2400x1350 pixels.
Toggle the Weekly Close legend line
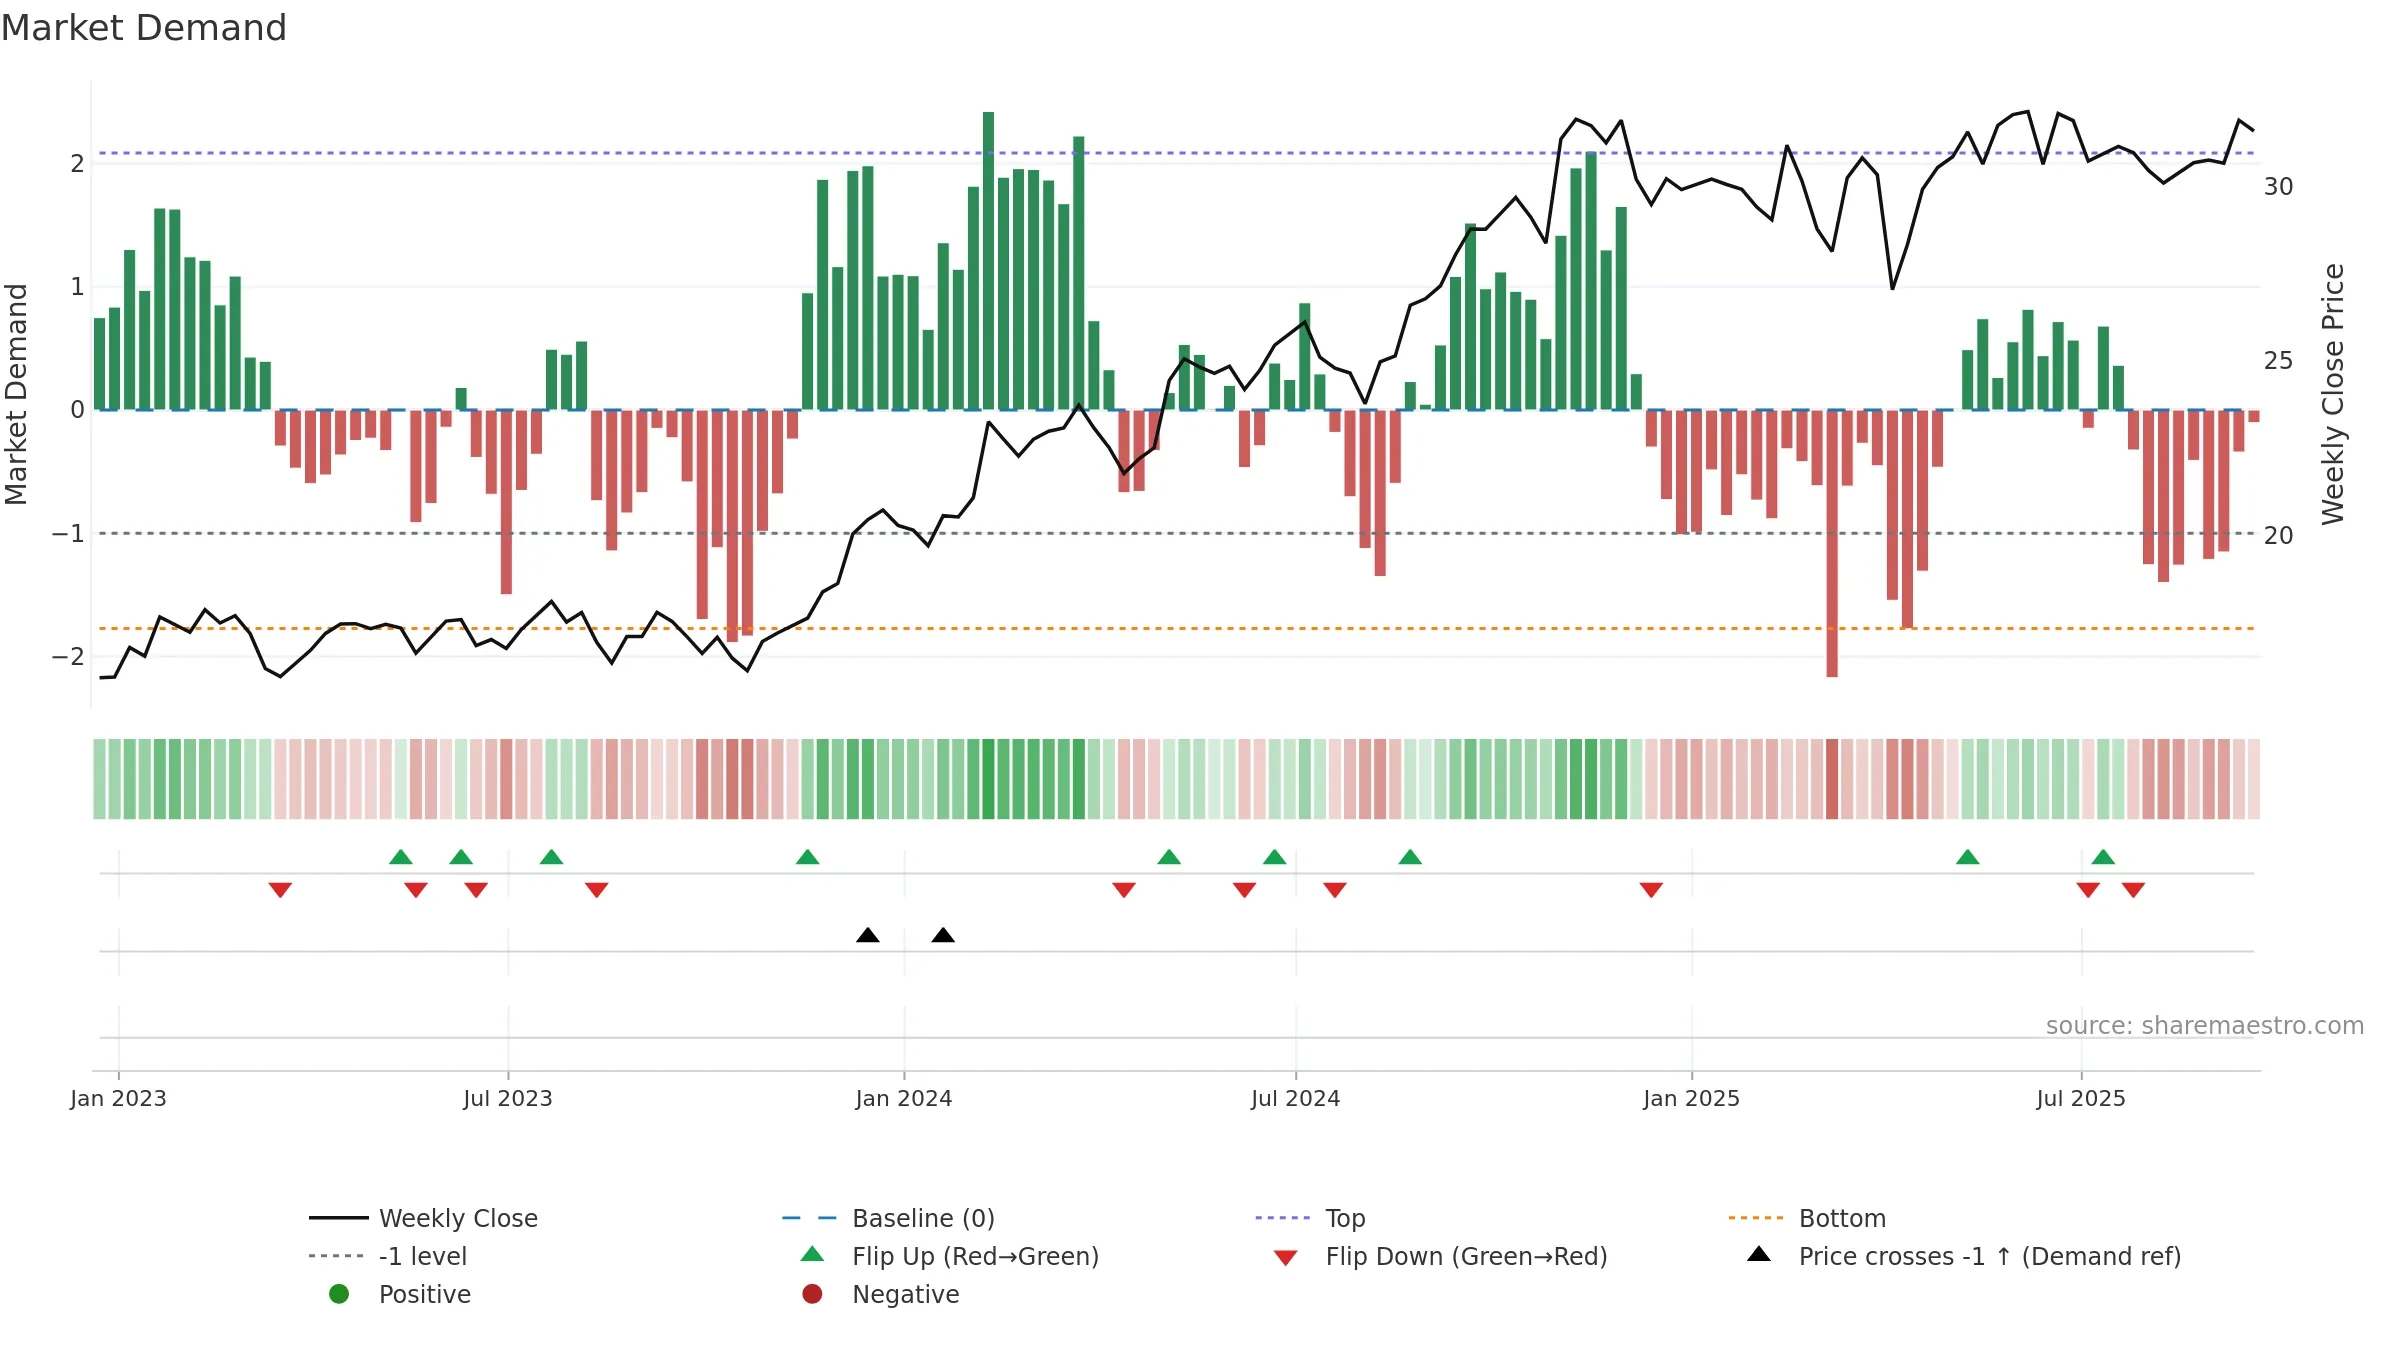pyautogui.click(x=339, y=1218)
